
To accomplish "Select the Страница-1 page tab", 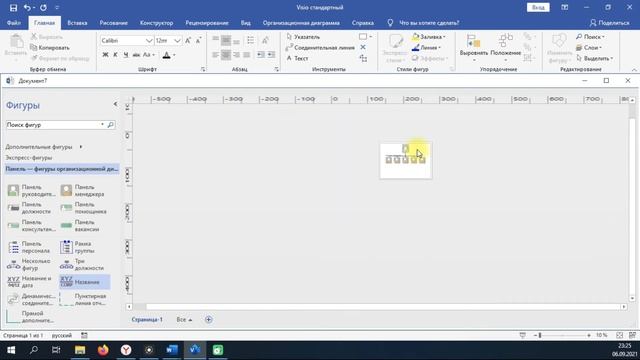I will (147, 320).
